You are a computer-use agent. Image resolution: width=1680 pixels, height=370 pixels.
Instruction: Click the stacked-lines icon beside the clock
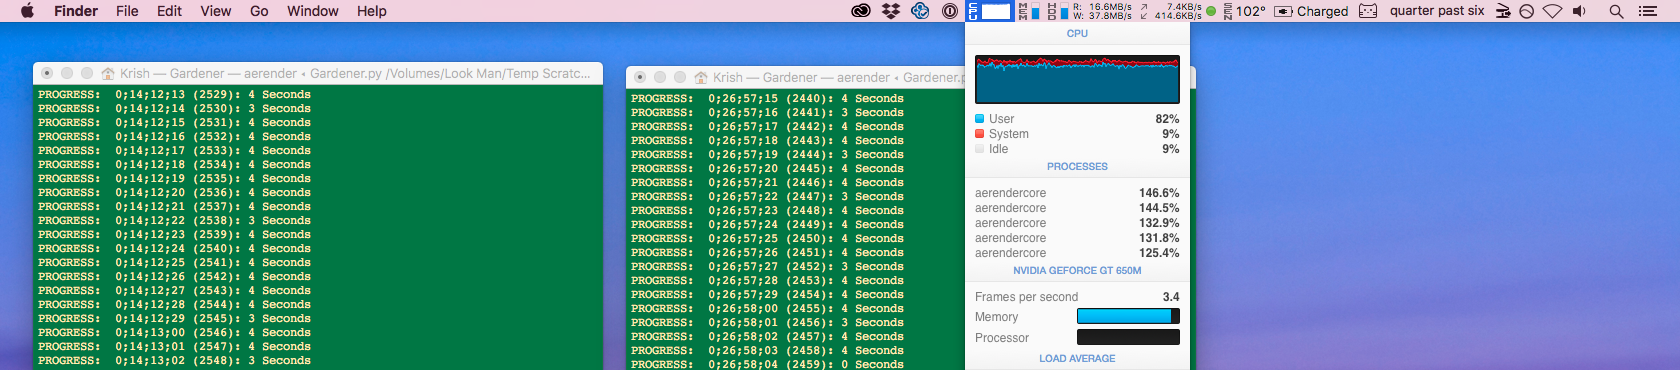tap(1503, 11)
